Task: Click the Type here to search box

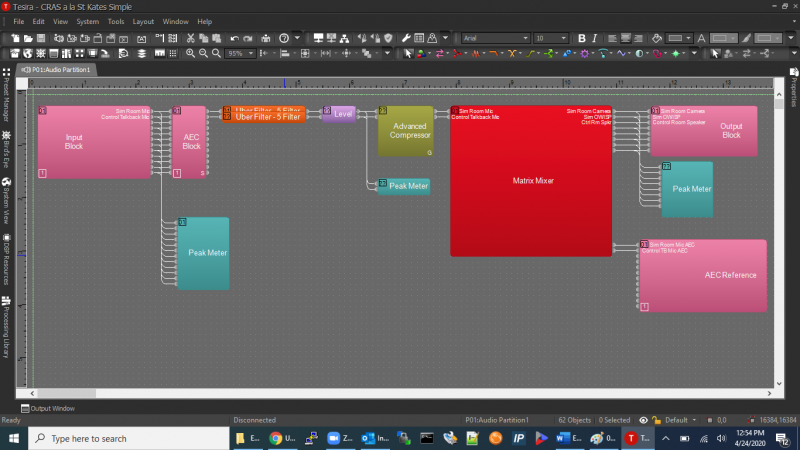Action: tap(129, 438)
